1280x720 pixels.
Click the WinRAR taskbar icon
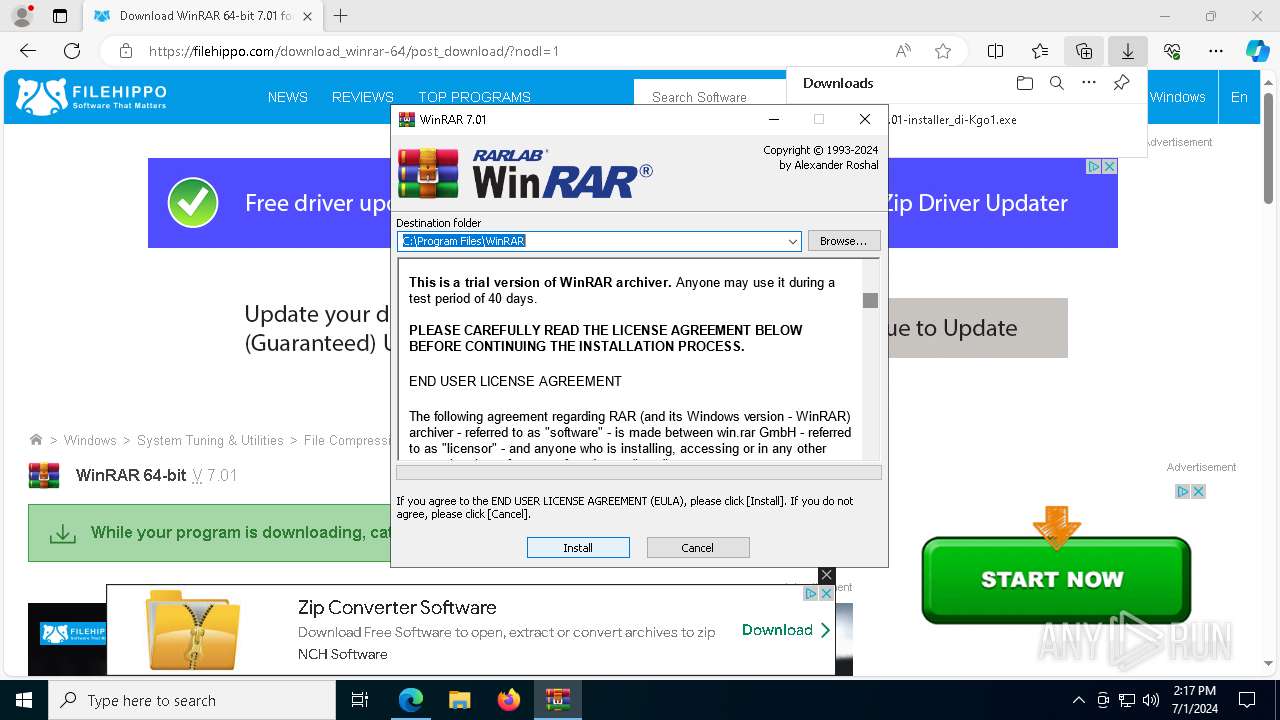pyautogui.click(x=557, y=700)
